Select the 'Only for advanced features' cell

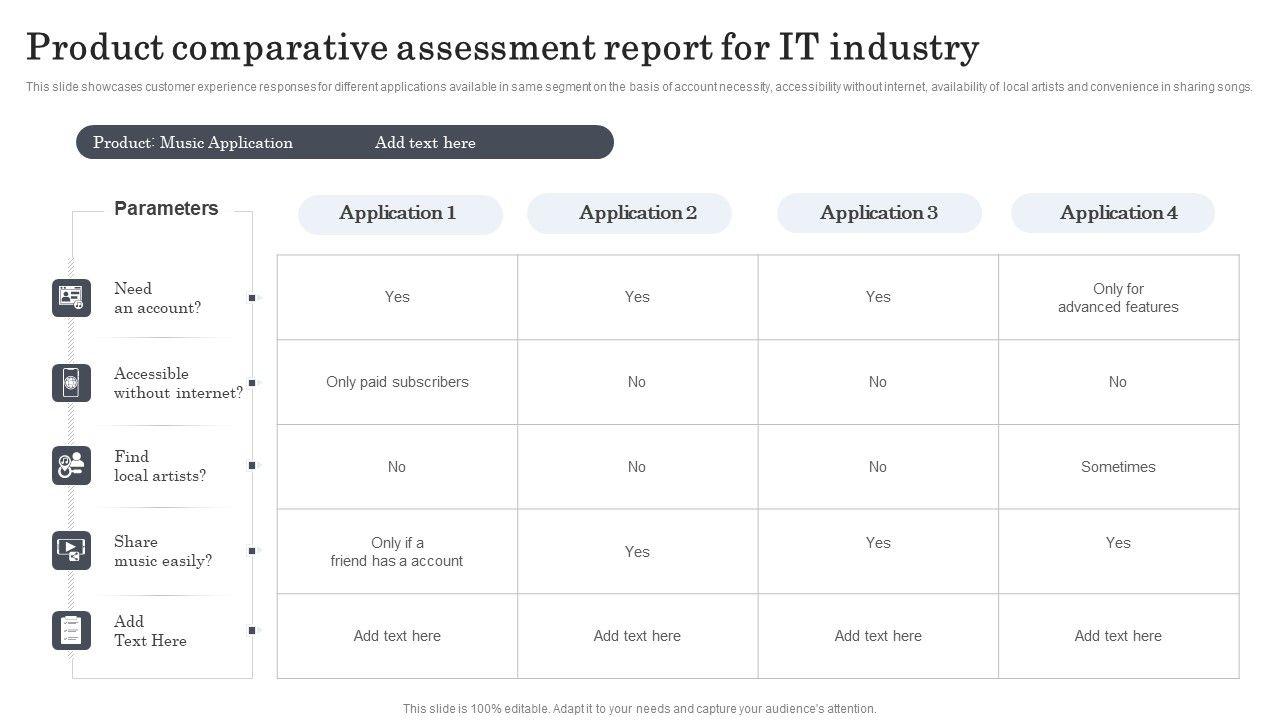pos(1118,298)
